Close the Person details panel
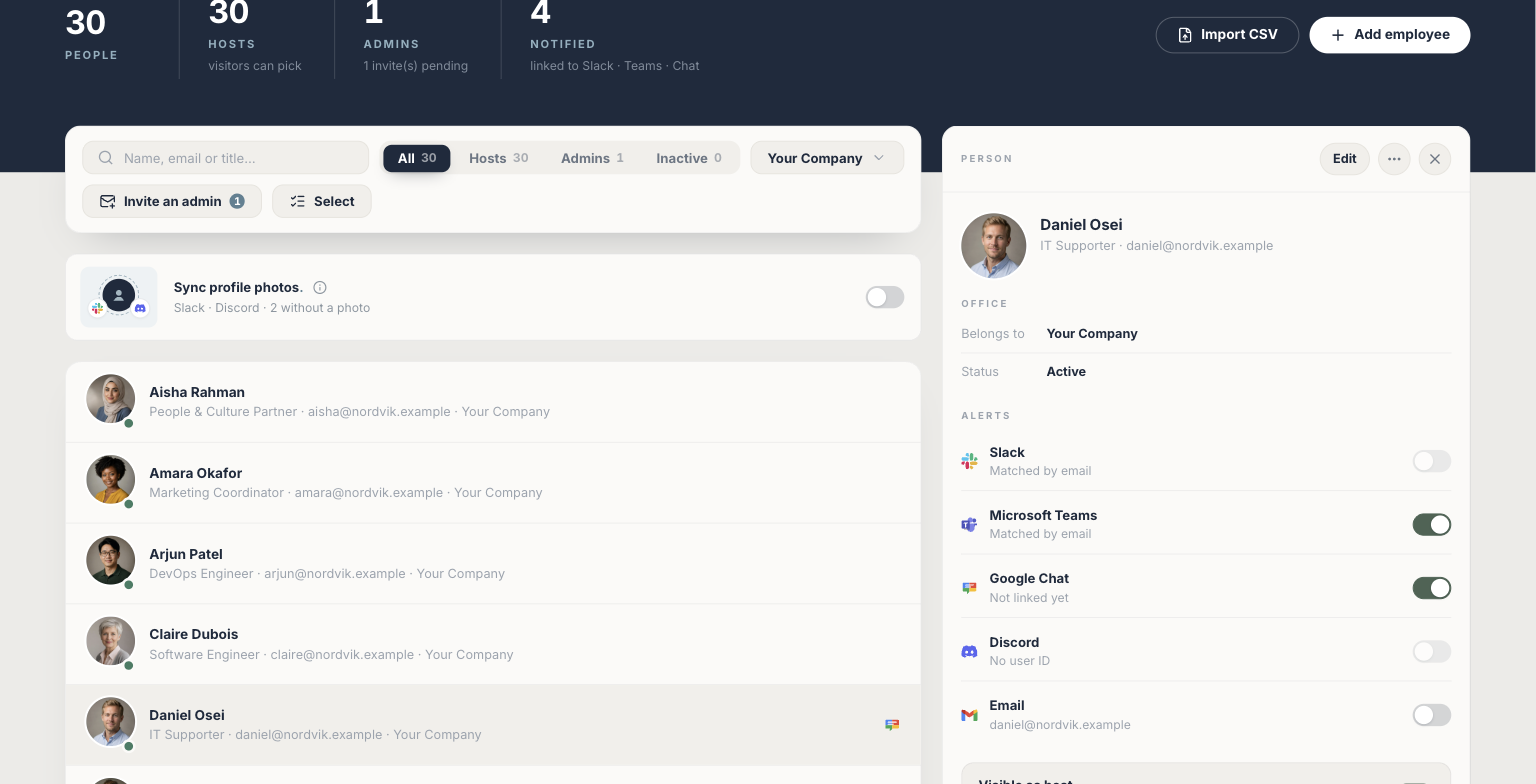The image size is (1536, 784). pos(1435,159)
